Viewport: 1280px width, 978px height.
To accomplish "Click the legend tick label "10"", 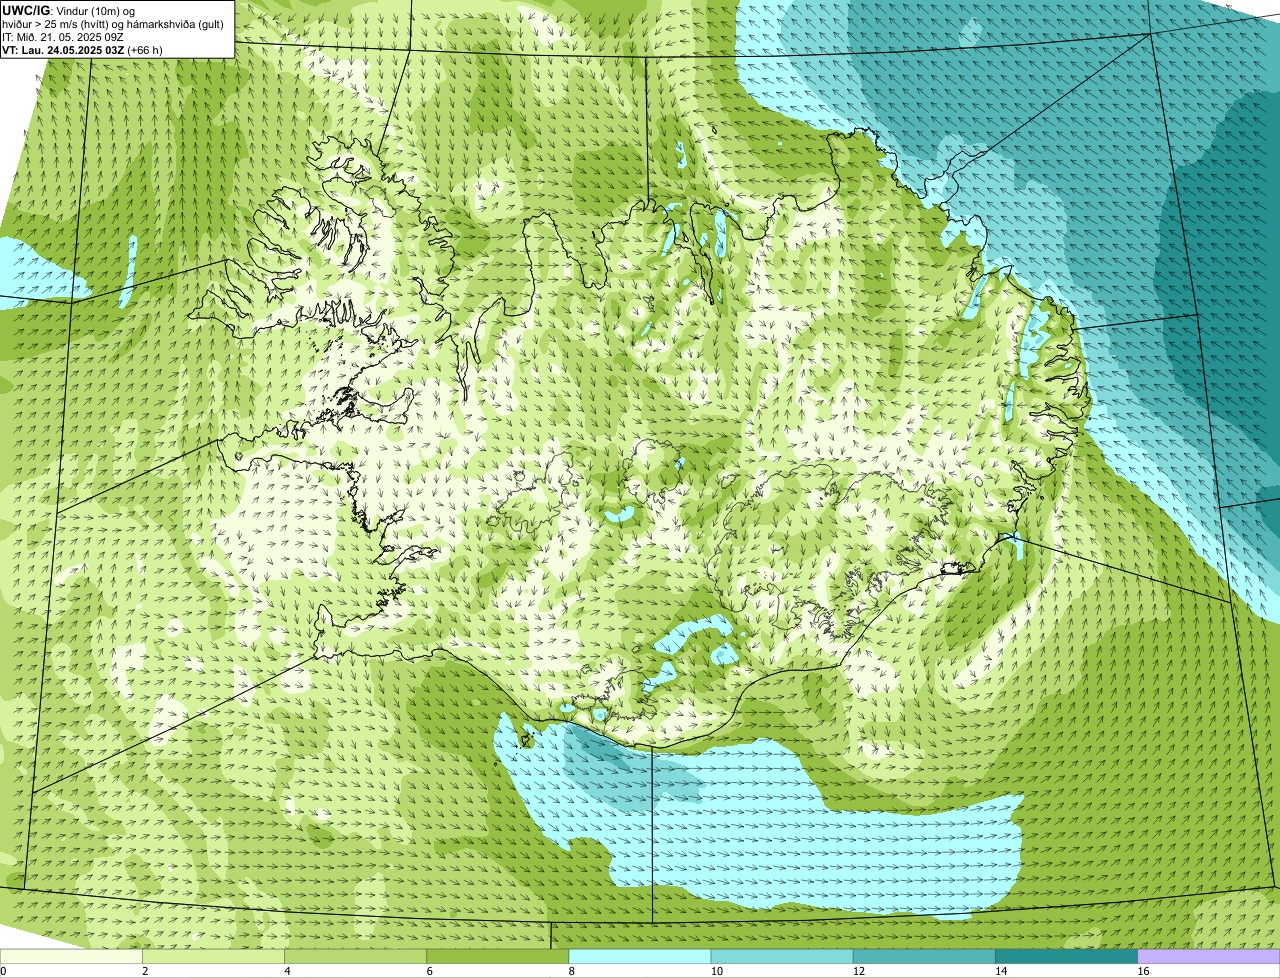I will 716,971.
